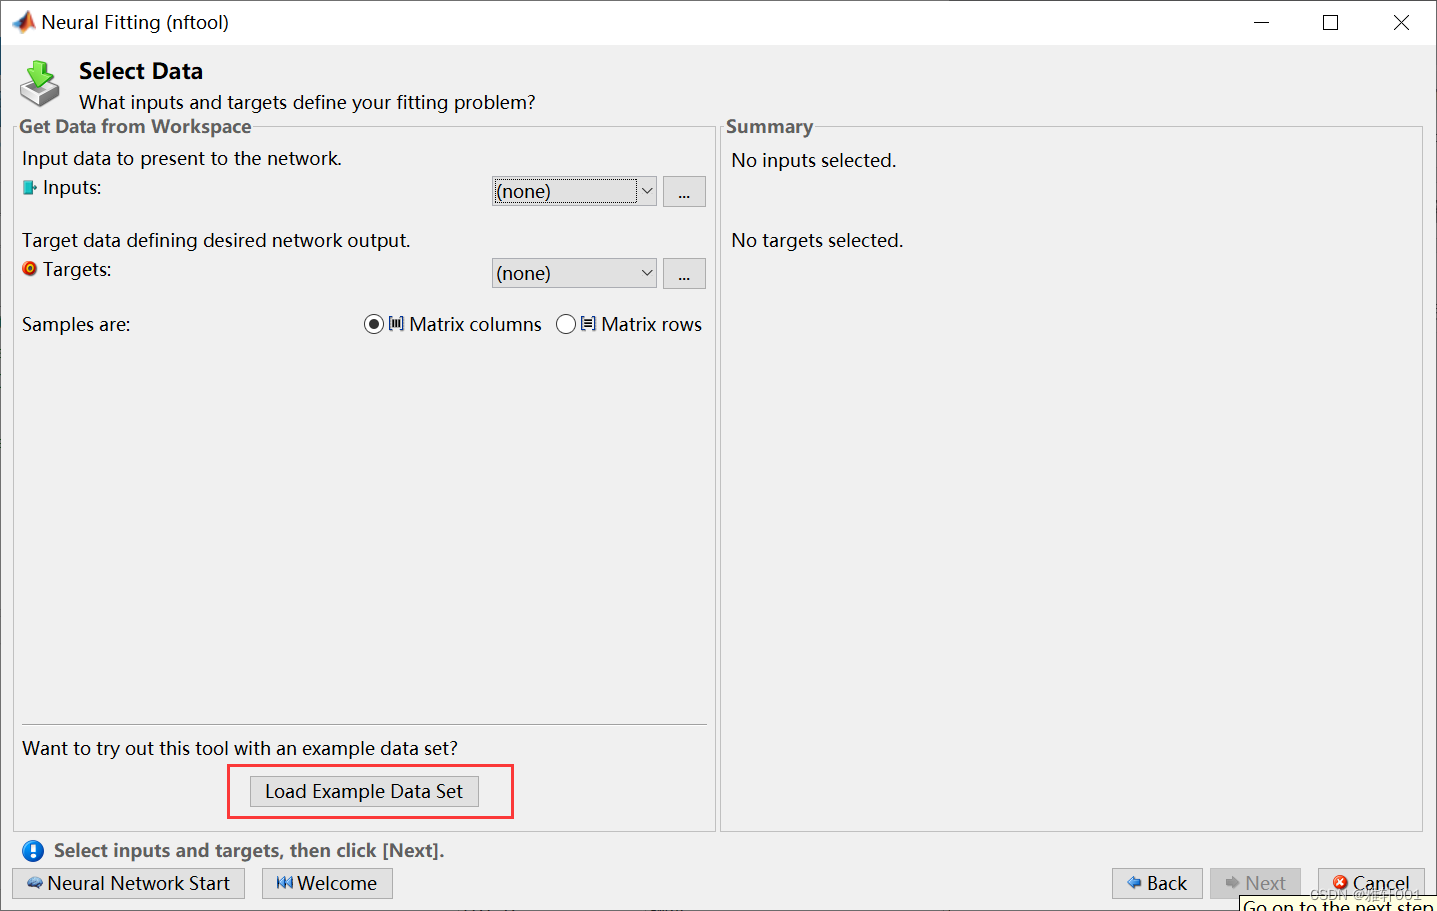Image resolution: width=1437 pixels, height=911 pixels.
Task: Click the Inputs arrow icon
Action: pos(30,187)
